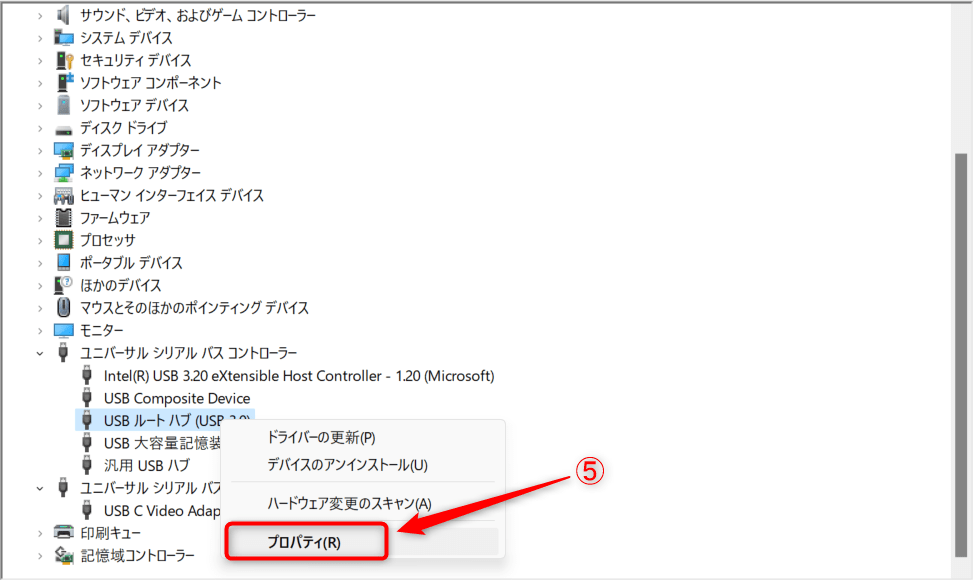974x580 pixels.
Task: Select ハードウェア変更のスキャン(A) menu option
Action: click(349, 503)
